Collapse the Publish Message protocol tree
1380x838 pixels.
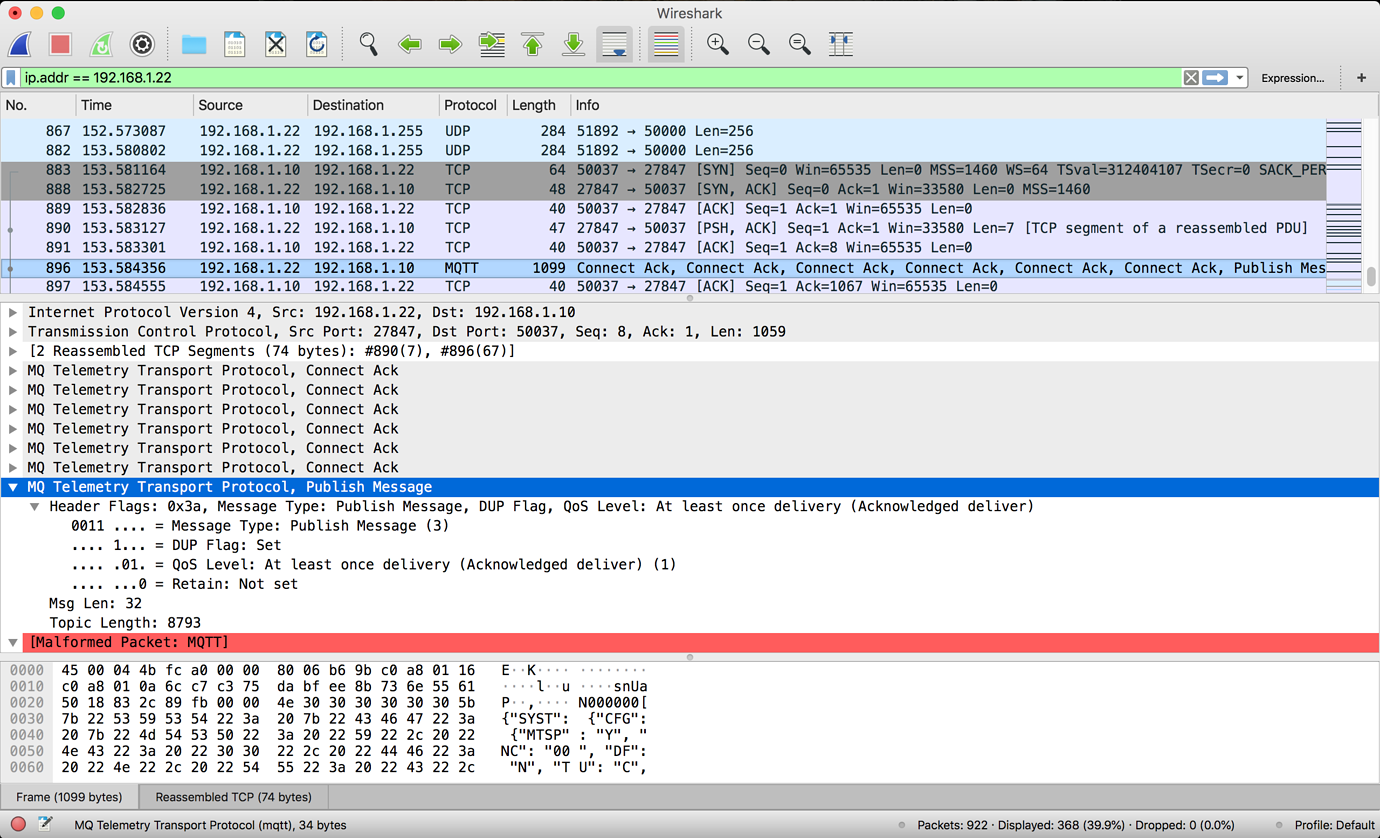click(13, 487)
